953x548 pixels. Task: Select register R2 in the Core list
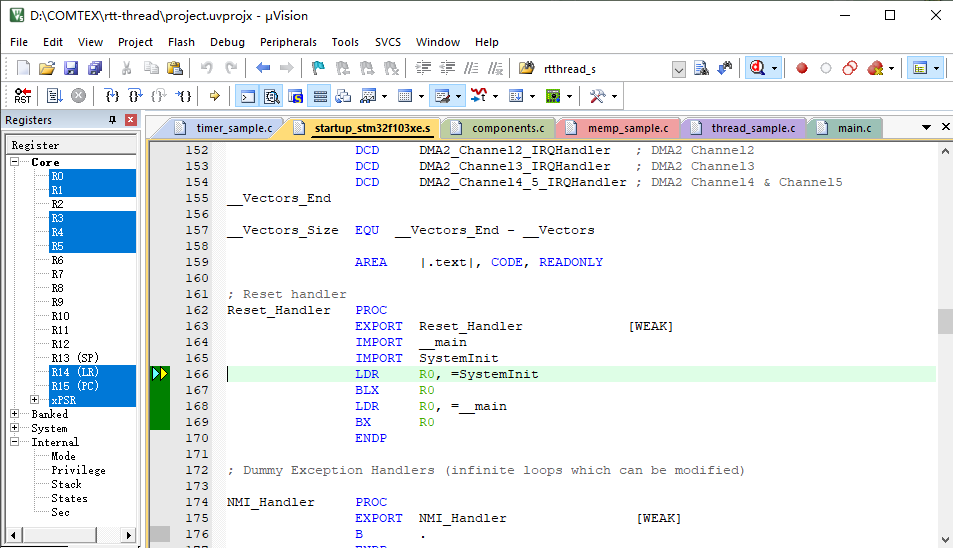click(57, 204)
